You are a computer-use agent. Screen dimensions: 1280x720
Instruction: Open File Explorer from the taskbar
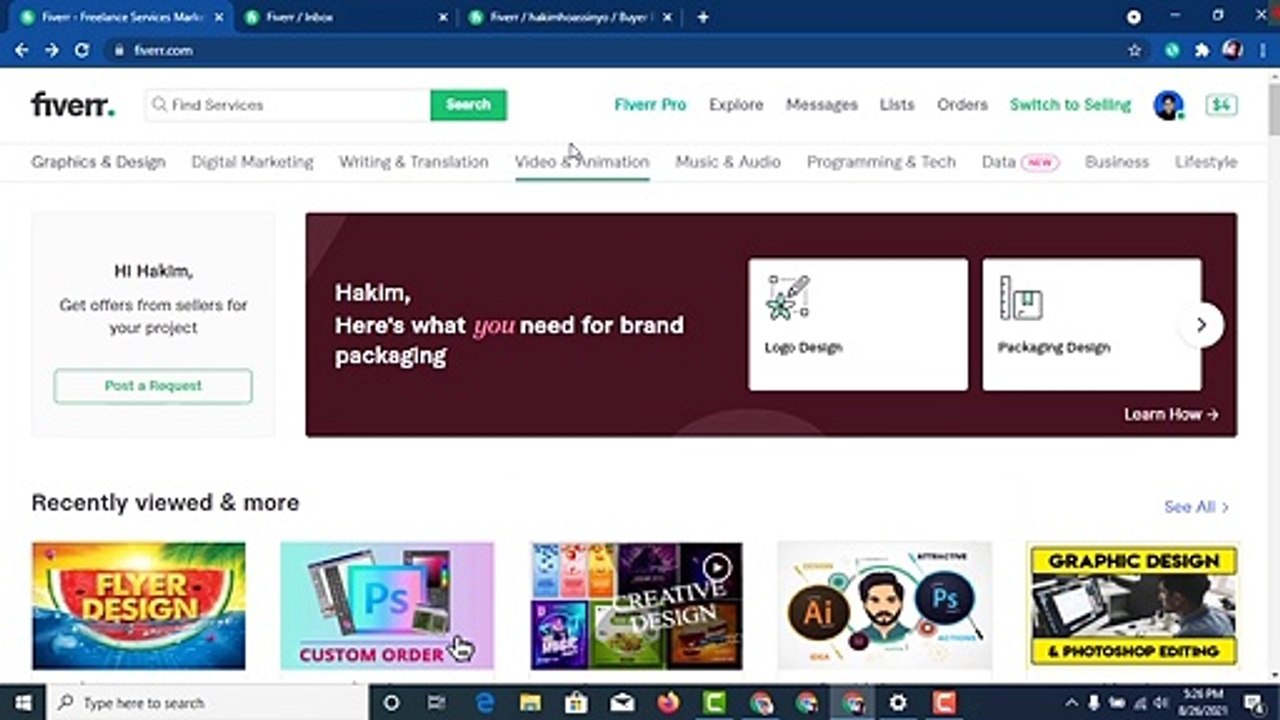pos(531,702)
